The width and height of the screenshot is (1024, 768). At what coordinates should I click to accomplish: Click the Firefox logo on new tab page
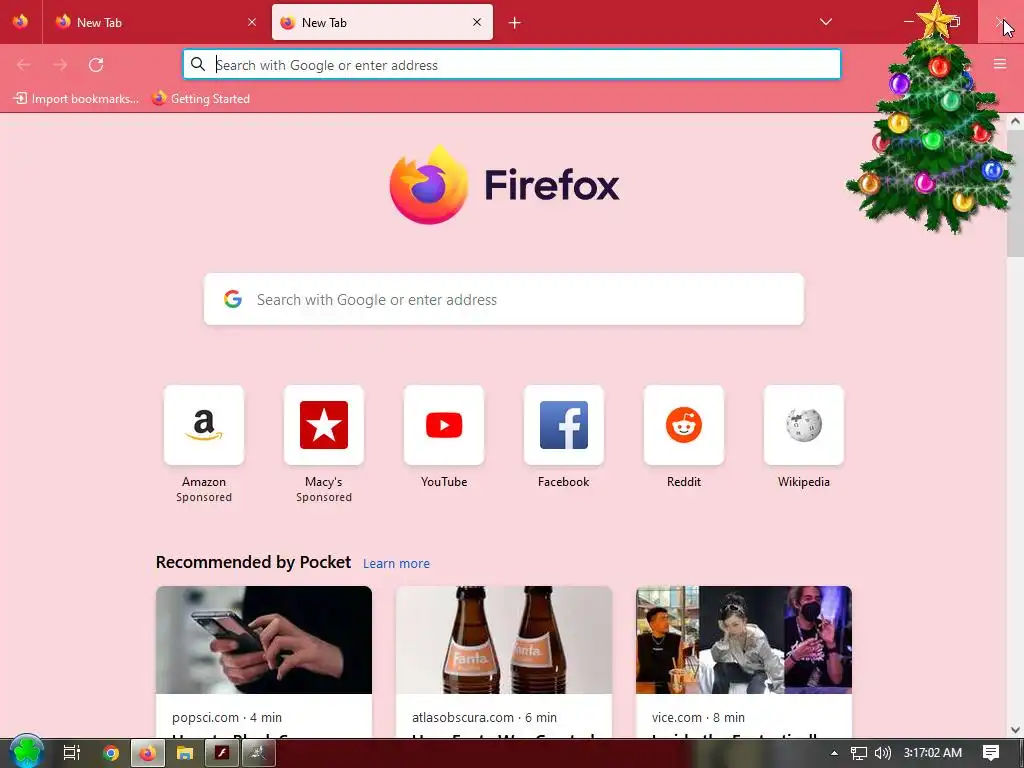[x=504, y=185]
